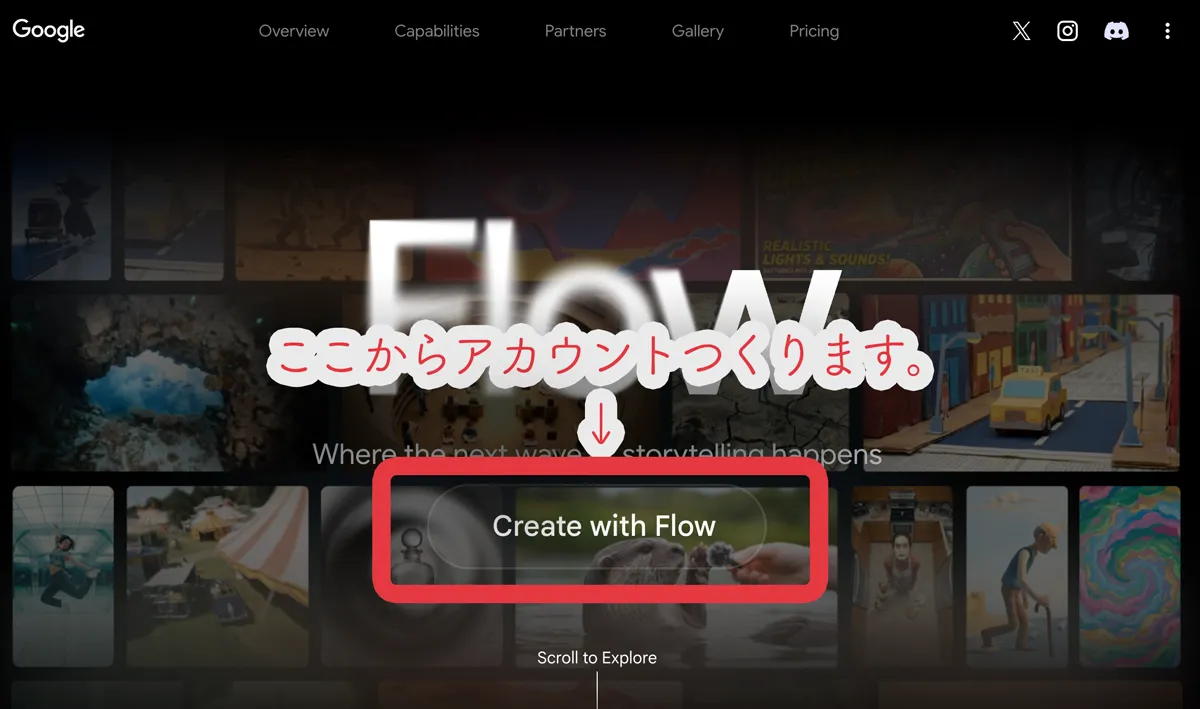Open the Discord icon link
Image resolution: width=1200 pixels, height=709 pixels.
coord(1116,31)
